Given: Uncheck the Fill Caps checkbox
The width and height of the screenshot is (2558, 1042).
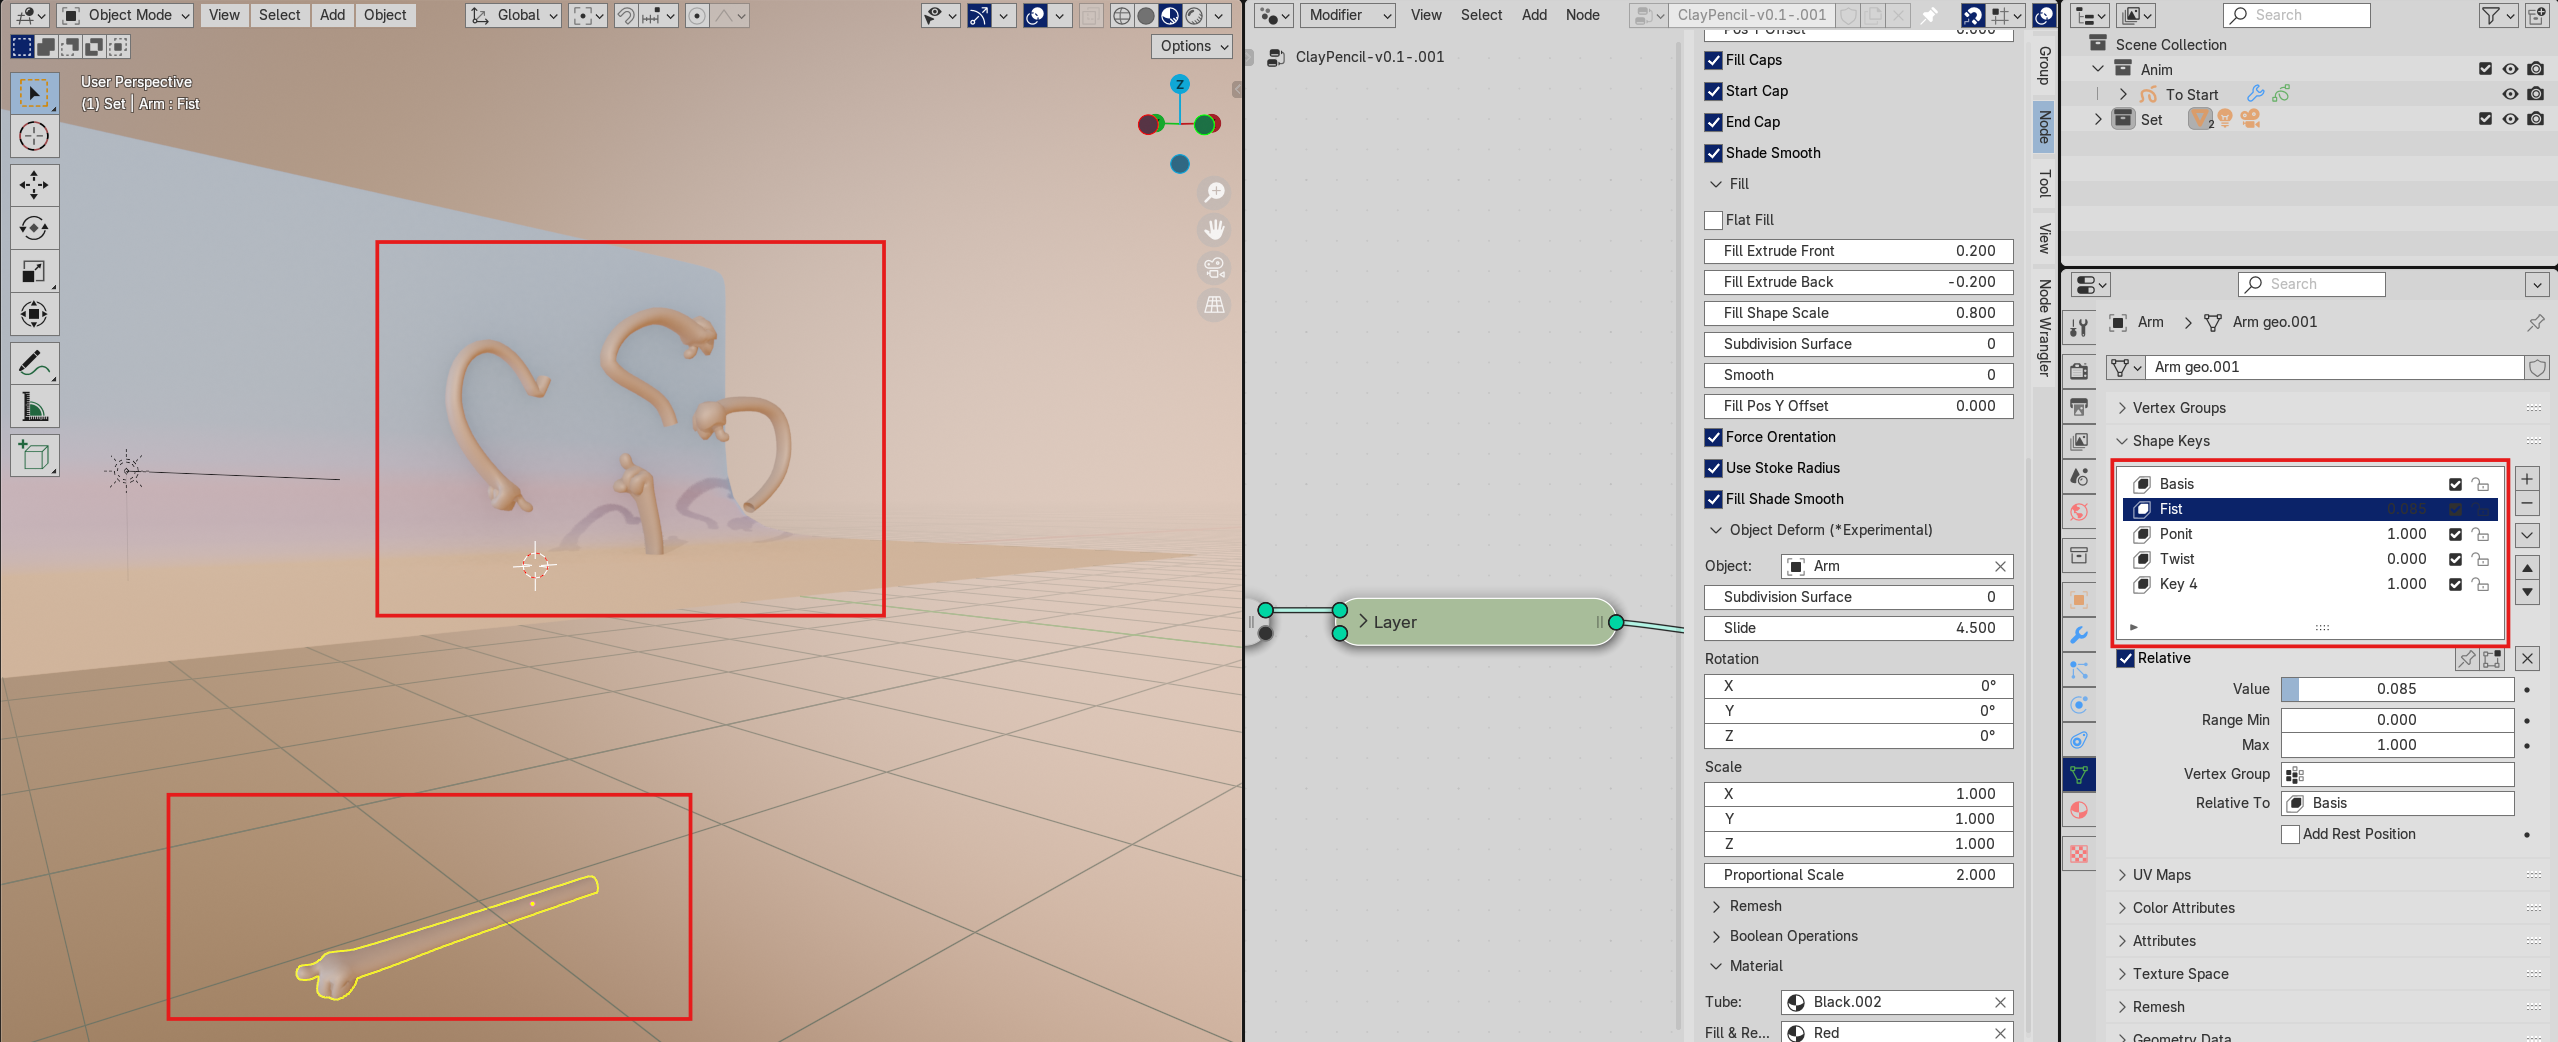Looking at the screenshot, I should (1713, 60).
